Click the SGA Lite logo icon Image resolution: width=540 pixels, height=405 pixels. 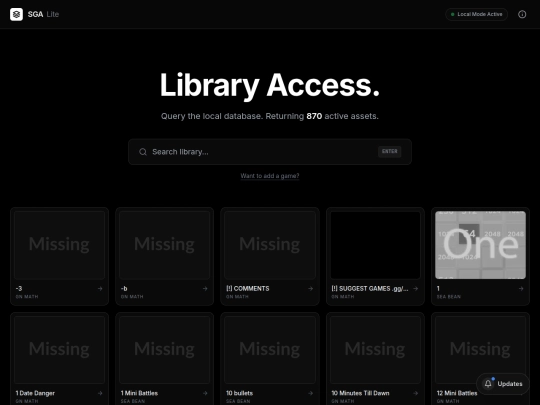click(16, 14)
